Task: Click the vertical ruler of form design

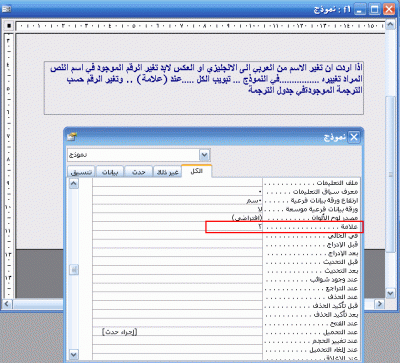Action: 9,165
